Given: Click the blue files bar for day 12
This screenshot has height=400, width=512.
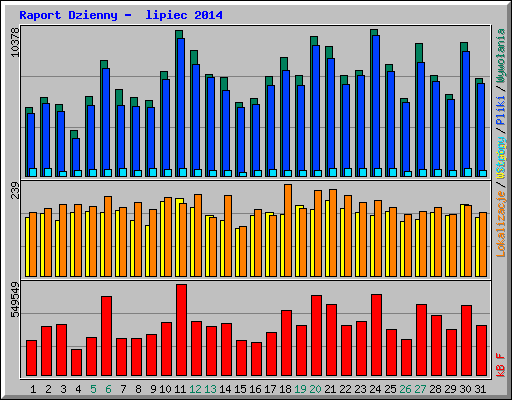Looking at the screenshot, I should coord(196,120).
